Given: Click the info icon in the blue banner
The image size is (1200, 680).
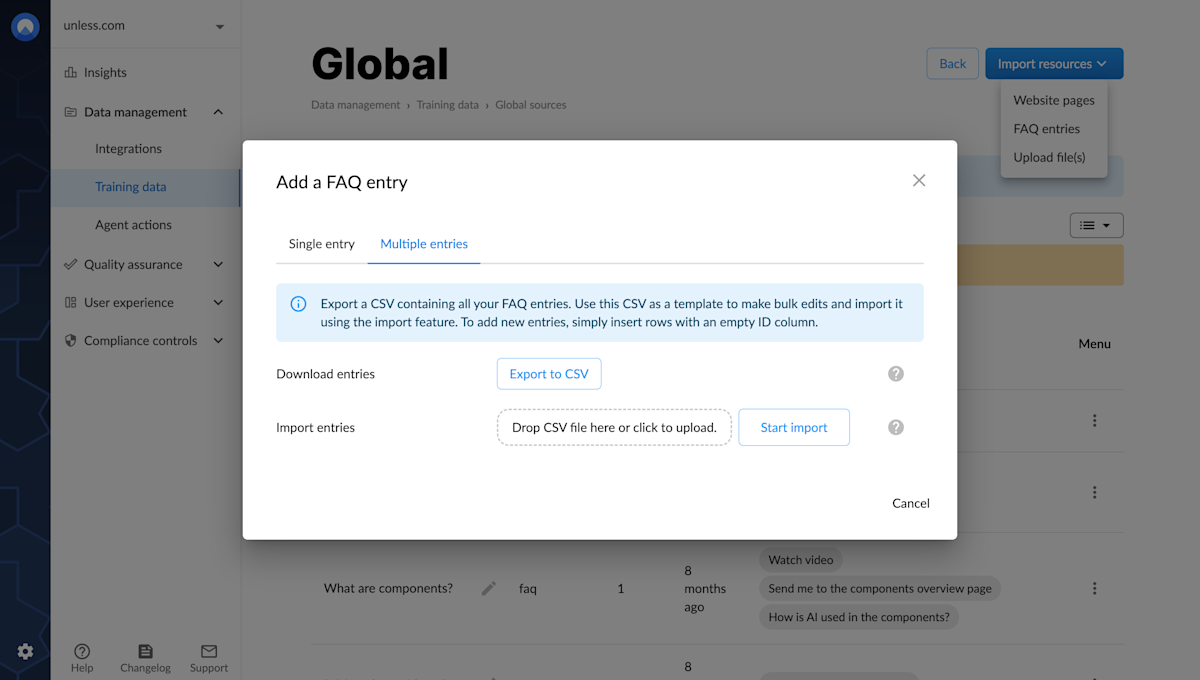Looking at the screenshot, I should point(298,304).
